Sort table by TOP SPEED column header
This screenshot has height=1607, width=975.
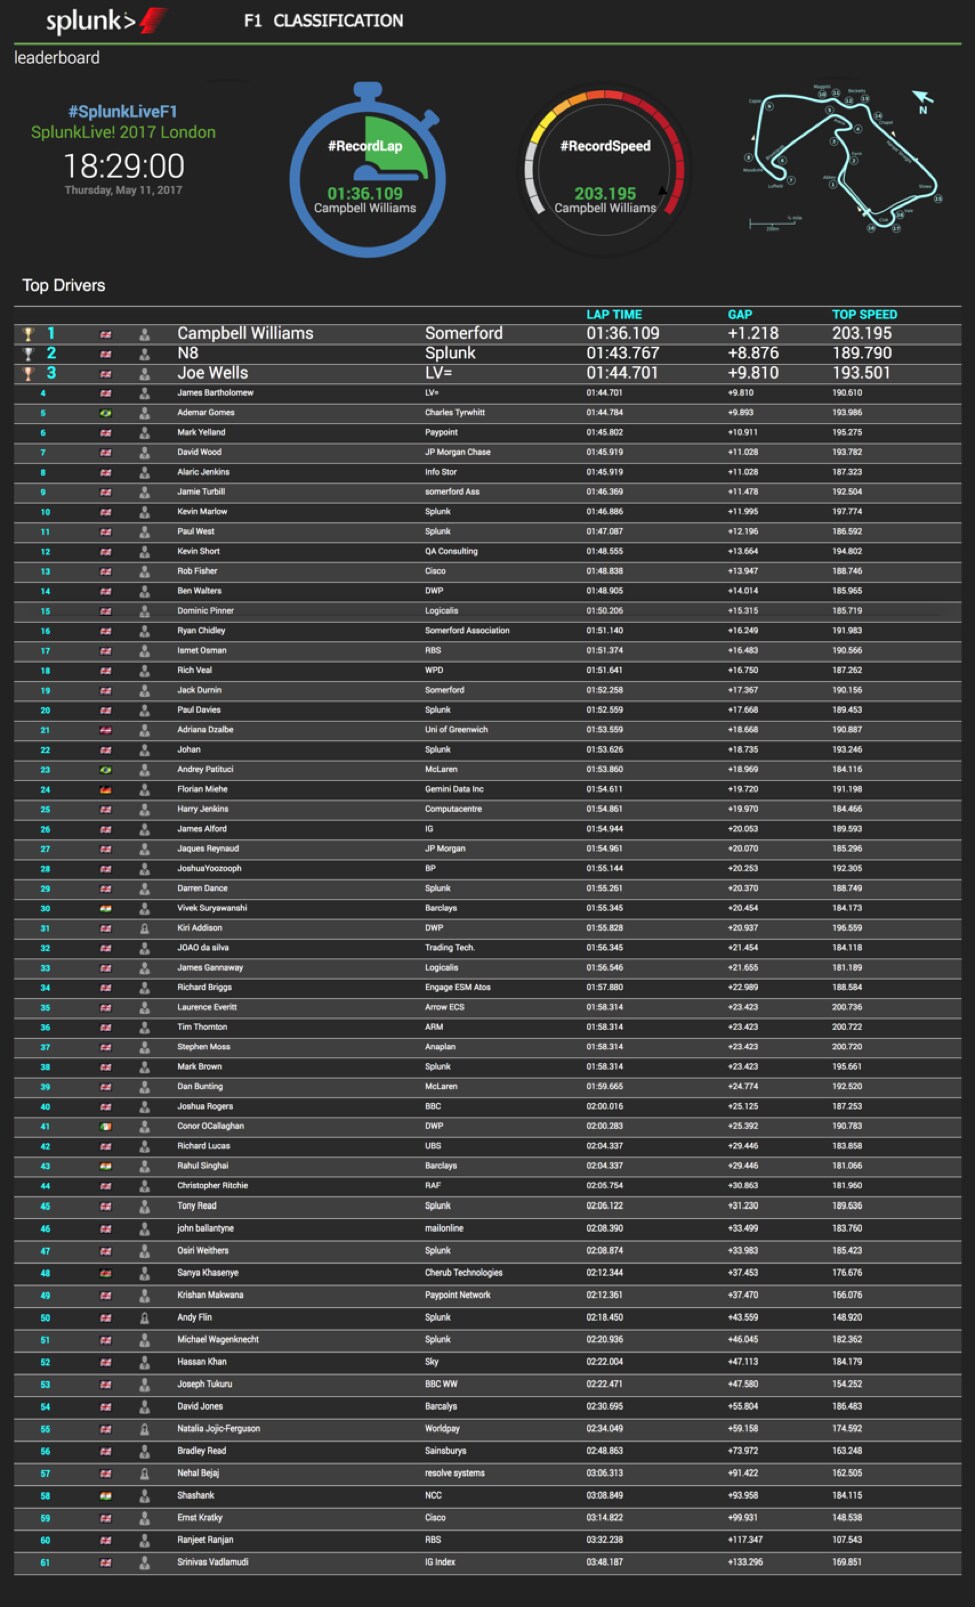pos(865,314)
